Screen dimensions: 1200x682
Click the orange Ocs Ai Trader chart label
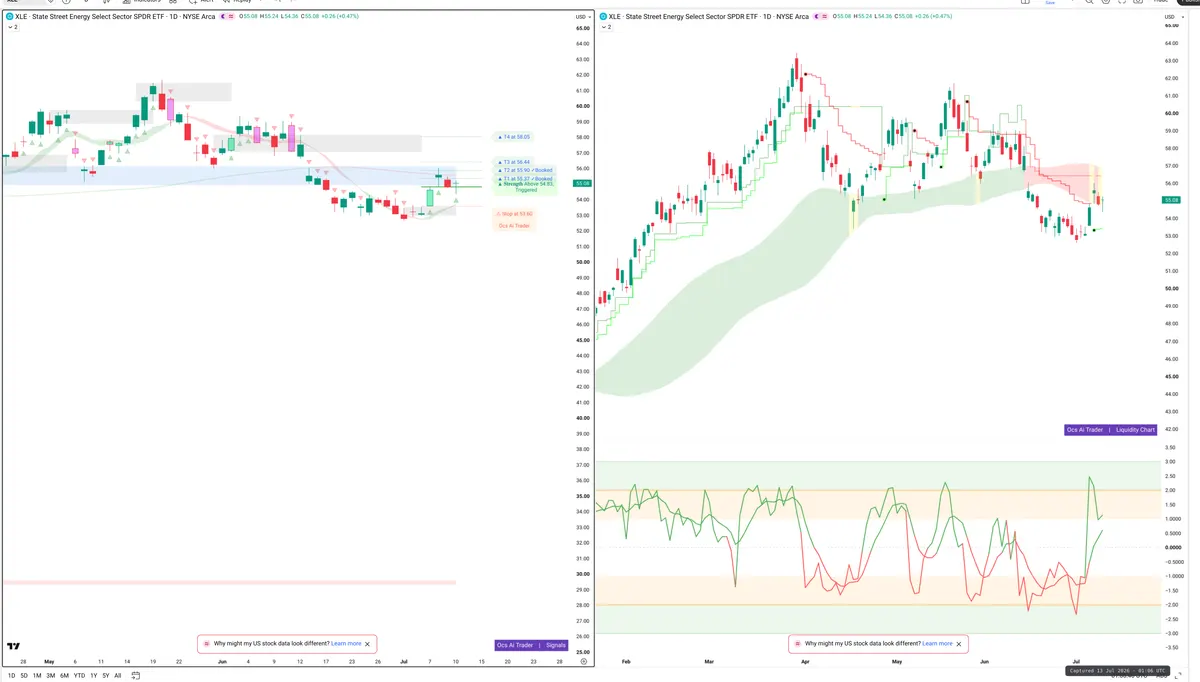pyautogui.click(x=514, y=226)
